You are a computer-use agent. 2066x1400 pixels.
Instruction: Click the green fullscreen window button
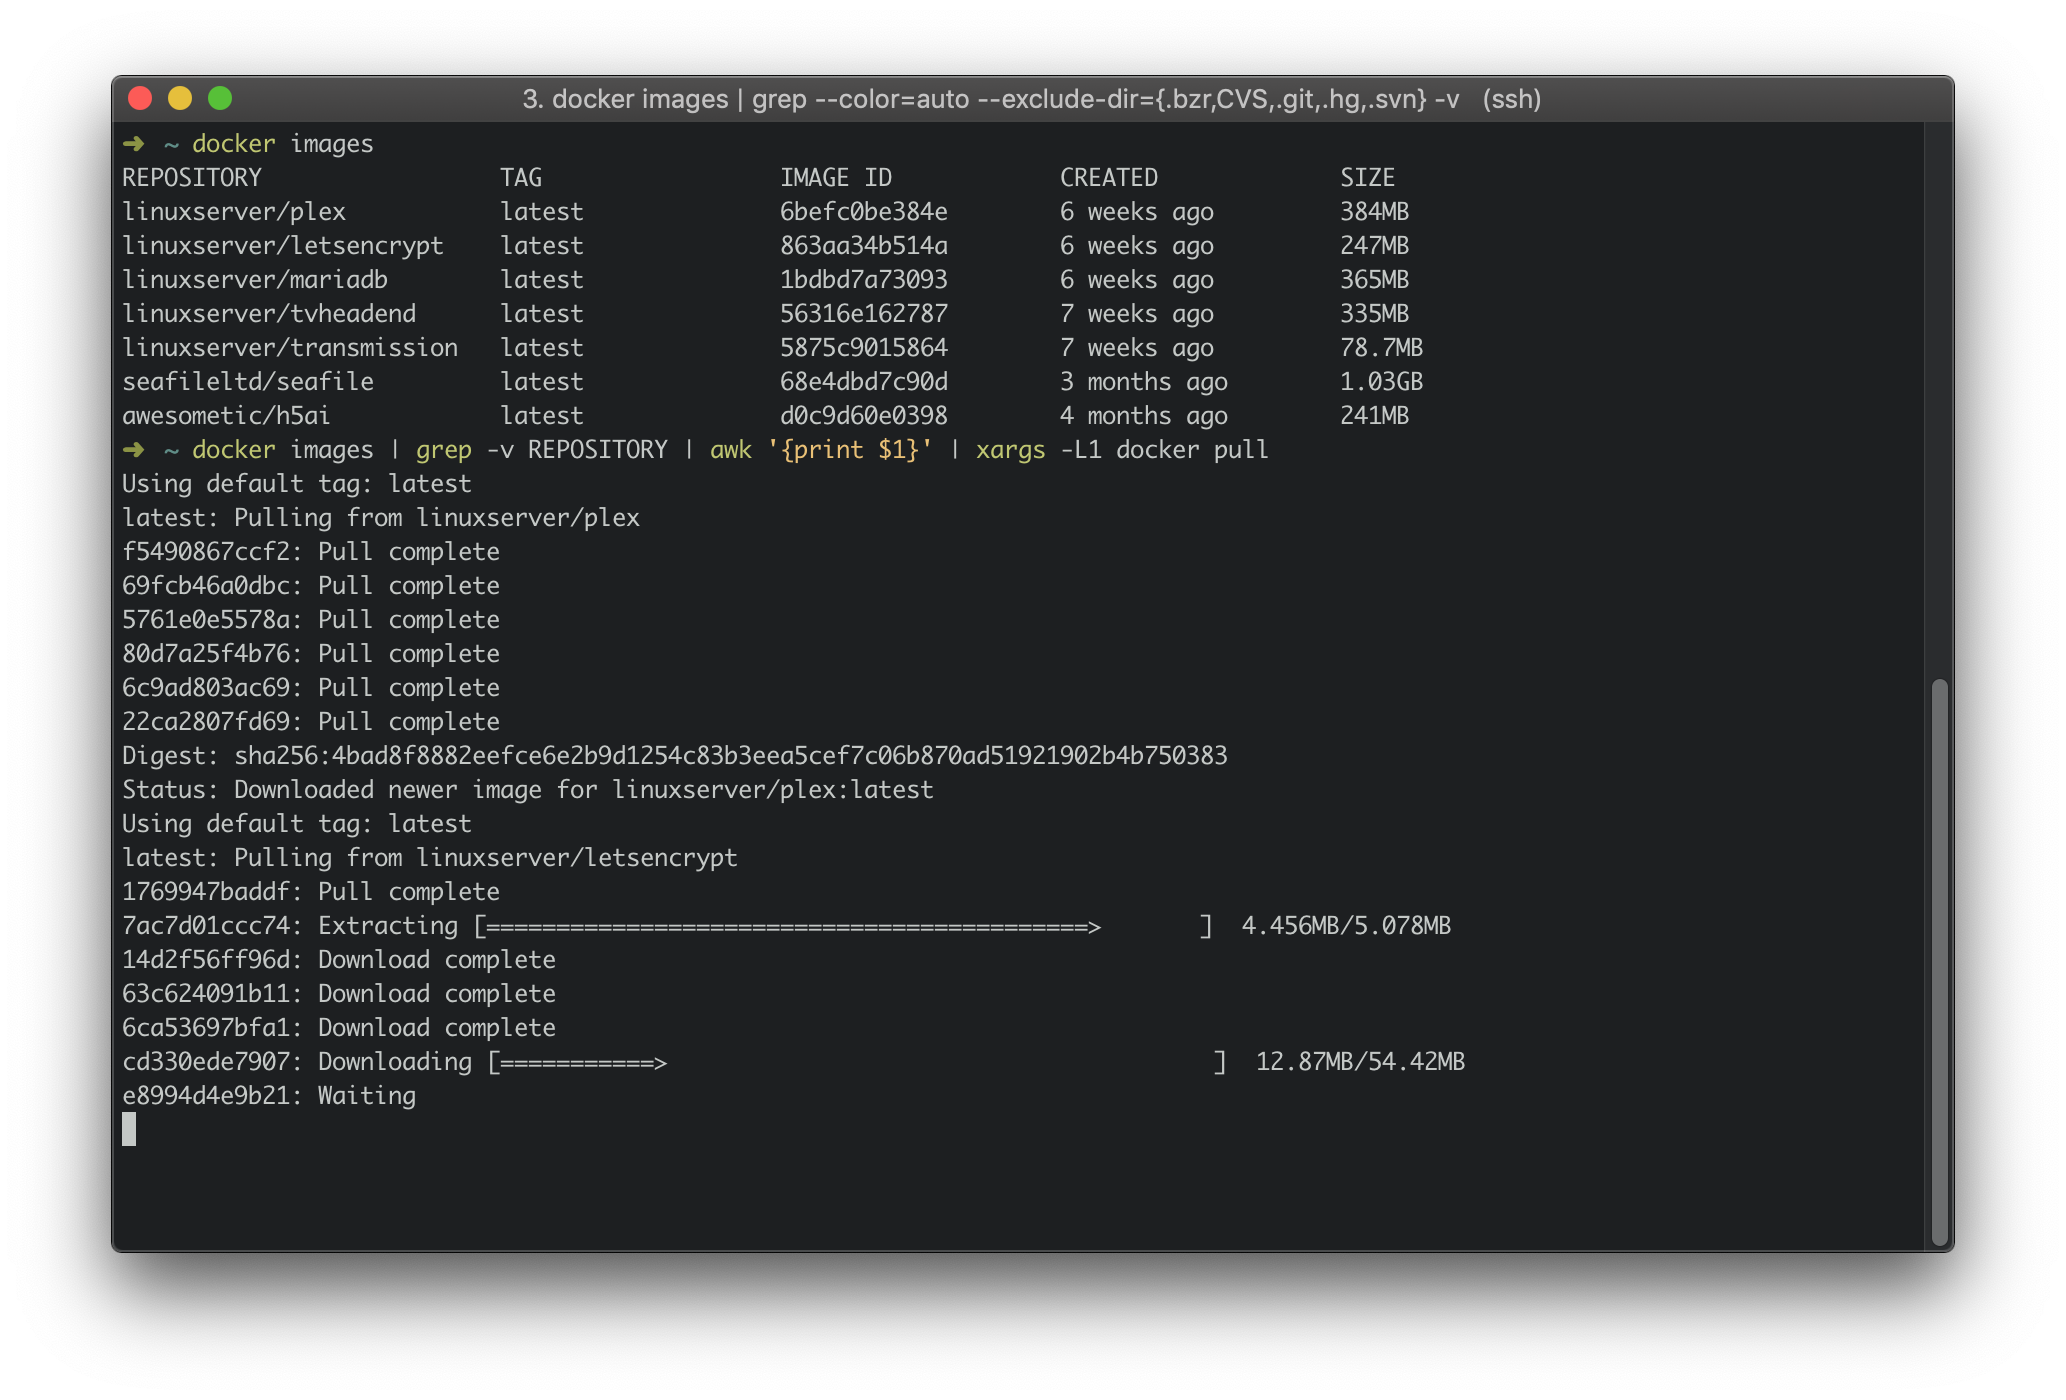point(220,98)
